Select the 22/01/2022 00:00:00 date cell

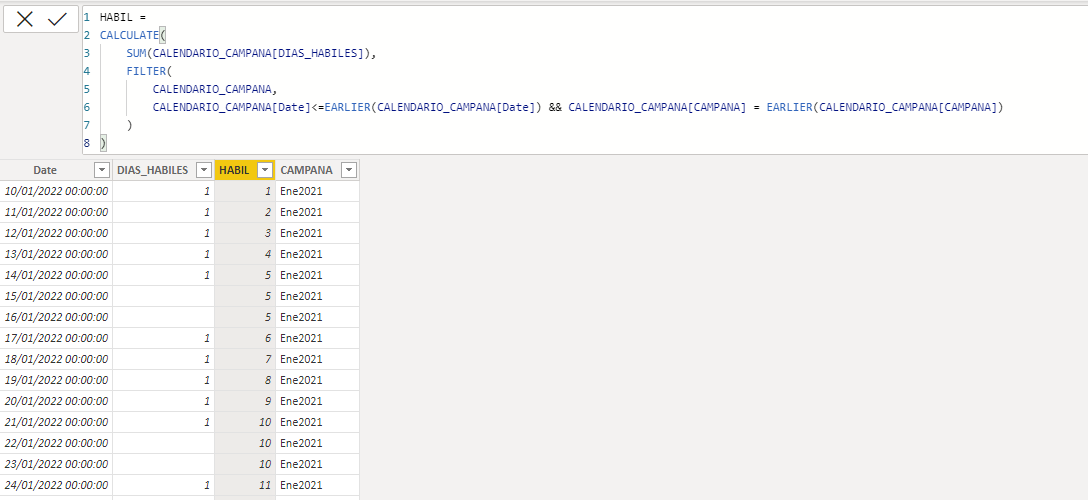pyautogui.click(x=56, y=443)
